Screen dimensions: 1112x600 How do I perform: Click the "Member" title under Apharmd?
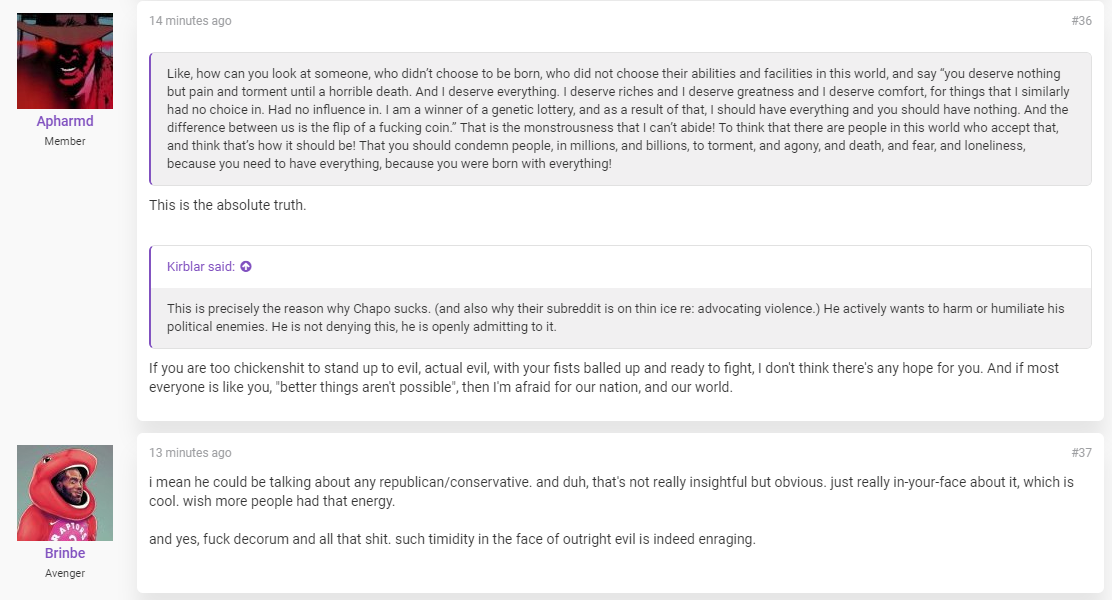65,141
